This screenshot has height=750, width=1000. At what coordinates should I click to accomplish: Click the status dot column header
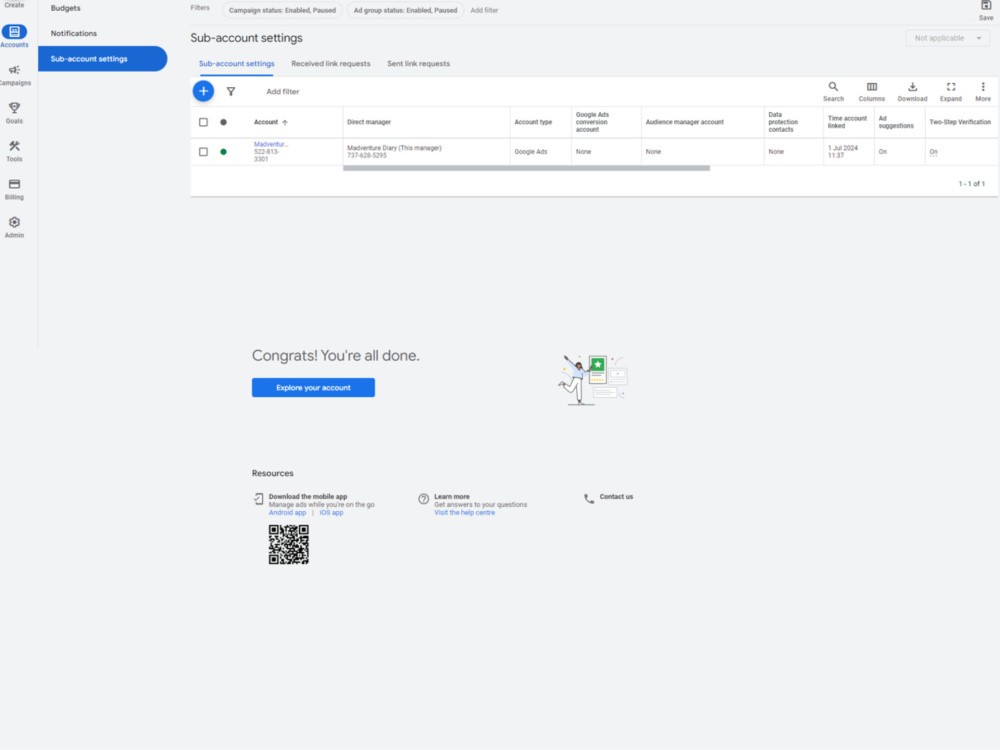coord(223,122)
